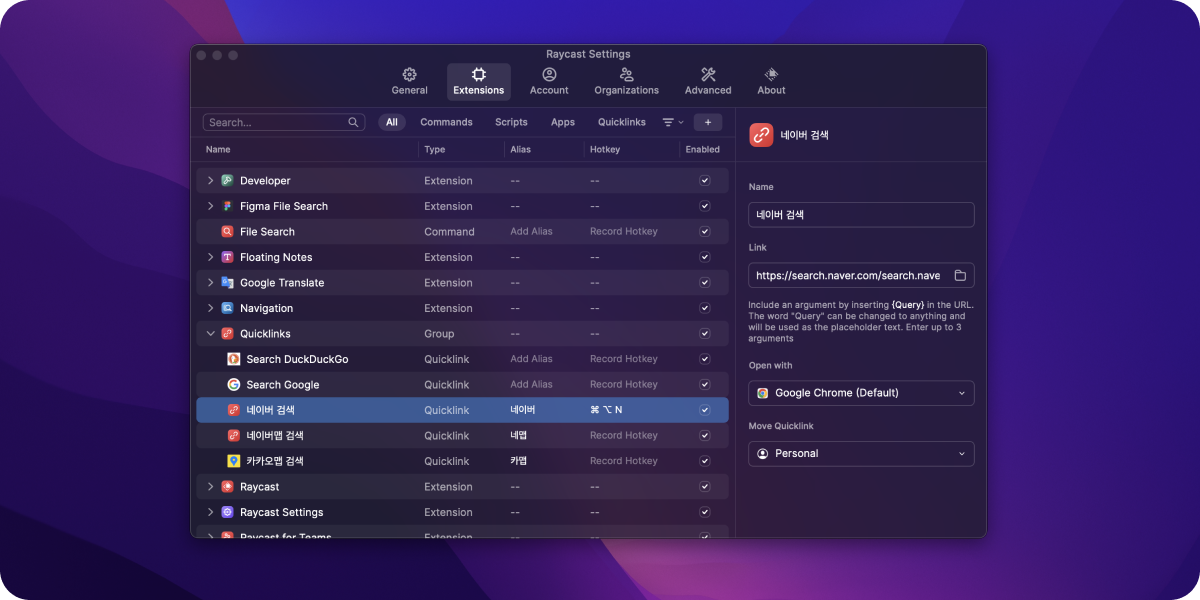Click the Google Translate icon
Image resolution: width=1200 pixels, height=600 pixels.
coord(227,283)
